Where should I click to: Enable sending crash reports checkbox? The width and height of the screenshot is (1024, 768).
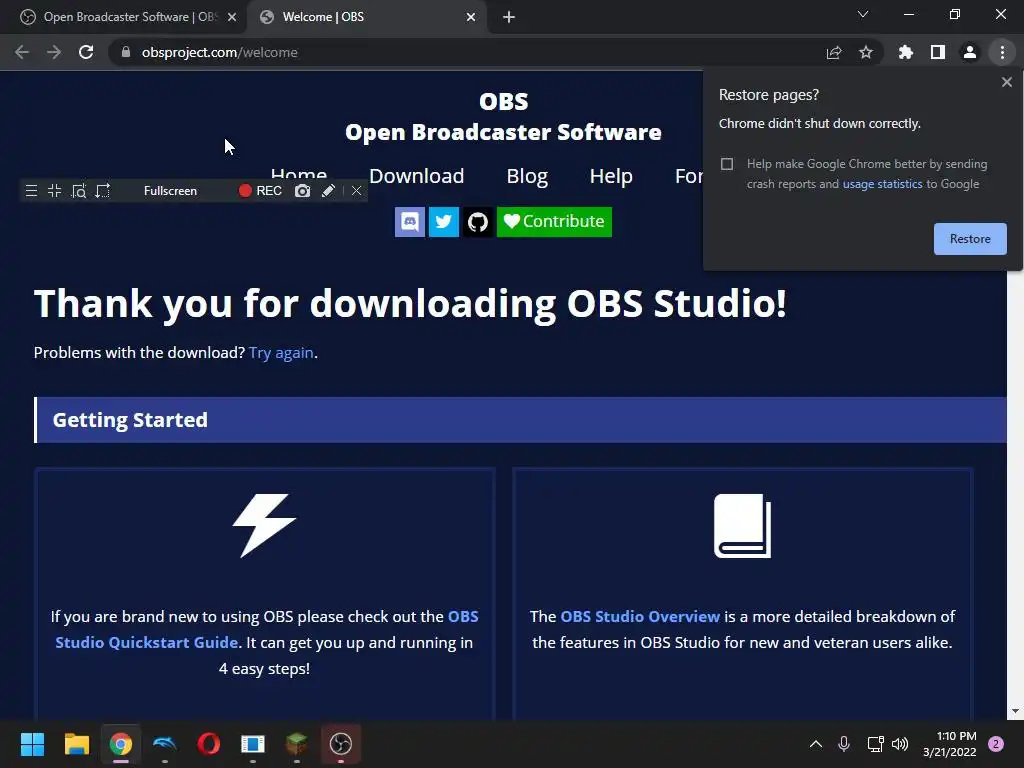[727, 164]
